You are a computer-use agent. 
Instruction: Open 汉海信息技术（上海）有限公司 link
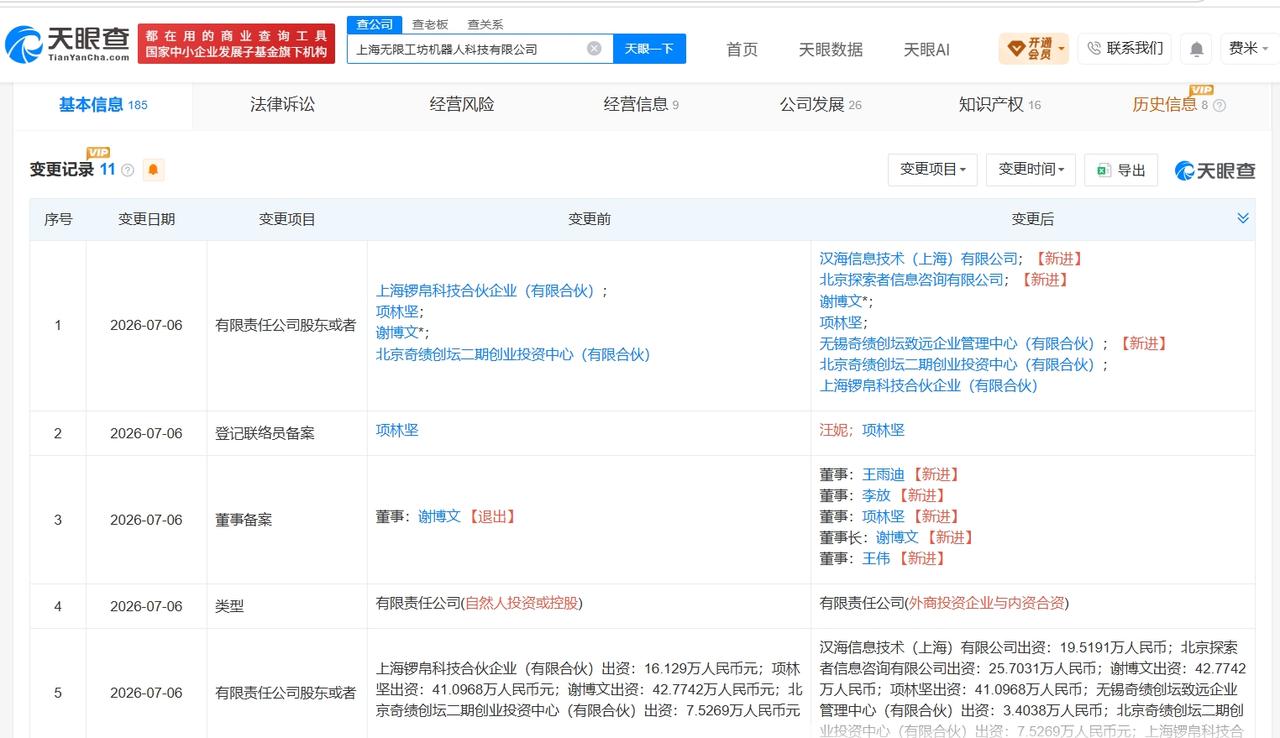919,259
